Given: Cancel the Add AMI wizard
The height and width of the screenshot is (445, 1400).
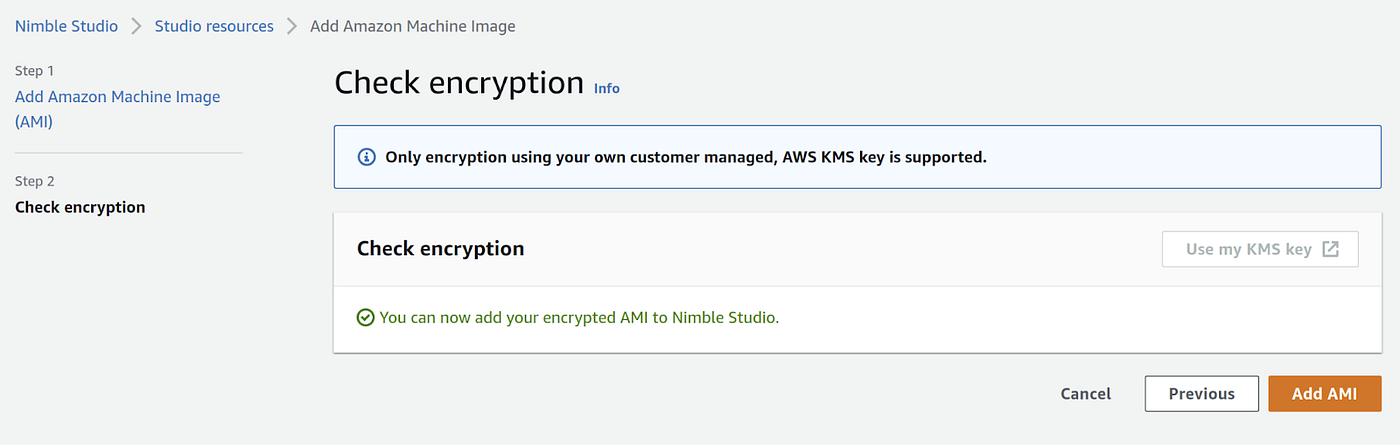Looking at the screenshot, I should (x=1086, y=394).
